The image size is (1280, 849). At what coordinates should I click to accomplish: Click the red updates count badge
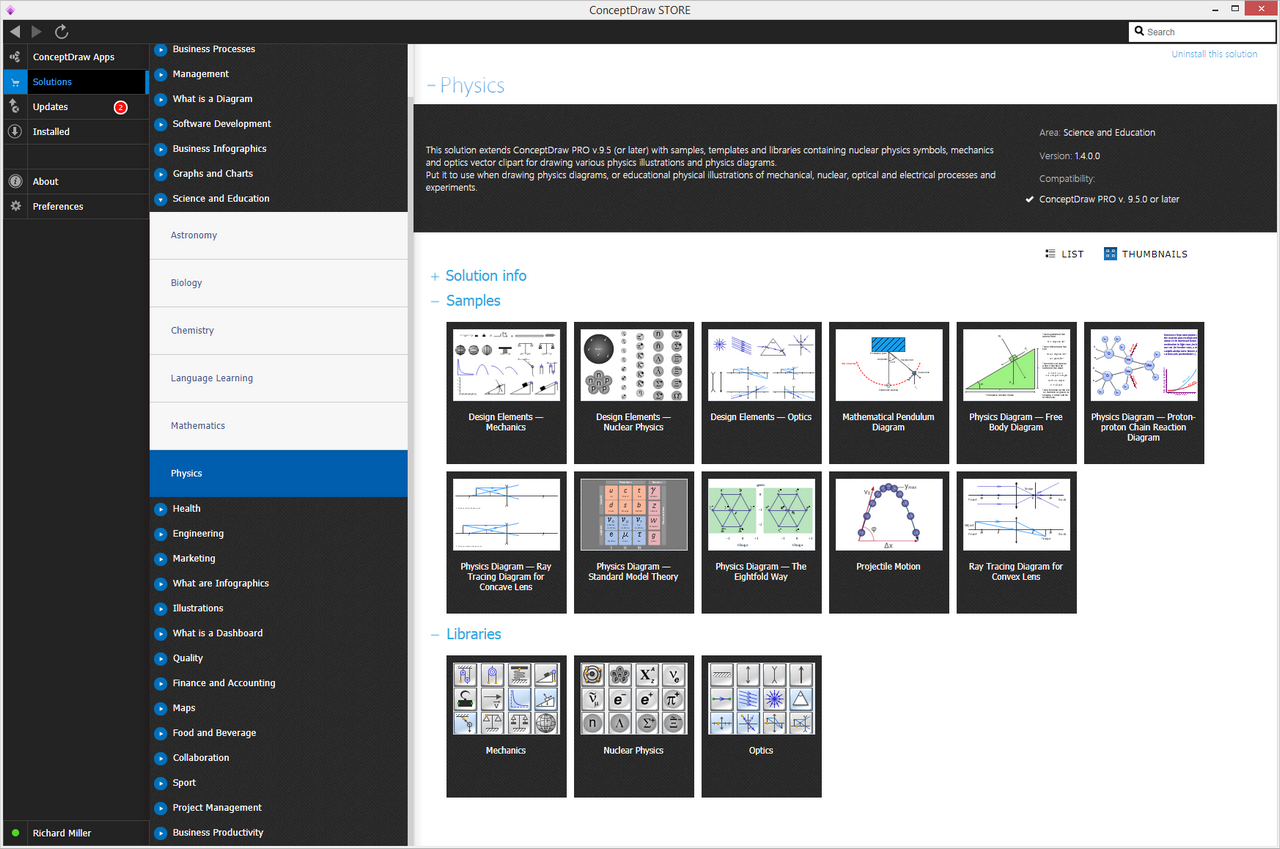(x=121, y=107)
